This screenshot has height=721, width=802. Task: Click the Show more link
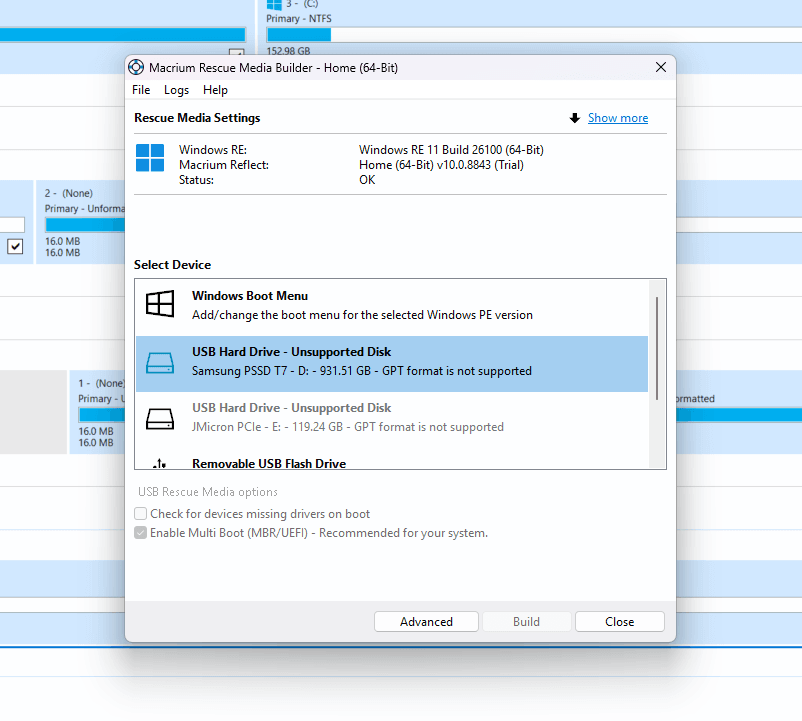[x=618, y=118]
